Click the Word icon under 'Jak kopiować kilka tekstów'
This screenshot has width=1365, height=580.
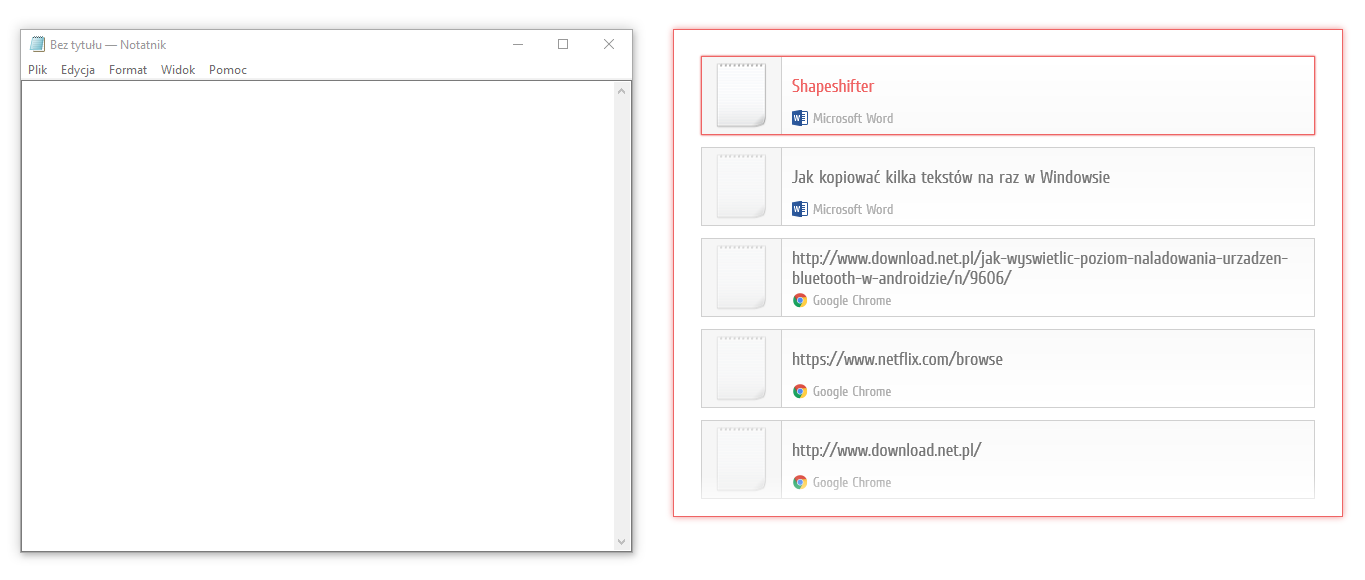800,209
